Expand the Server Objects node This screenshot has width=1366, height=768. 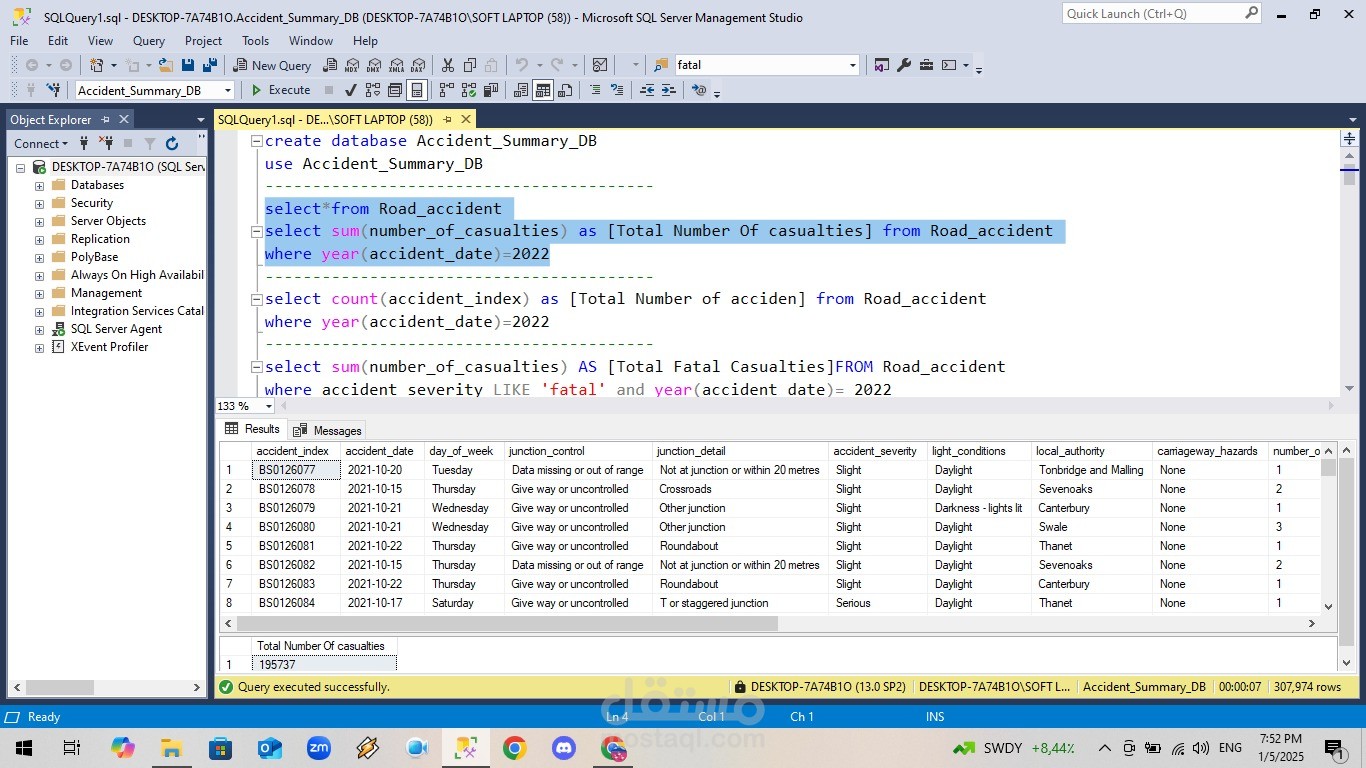click(x=39, y=222)
